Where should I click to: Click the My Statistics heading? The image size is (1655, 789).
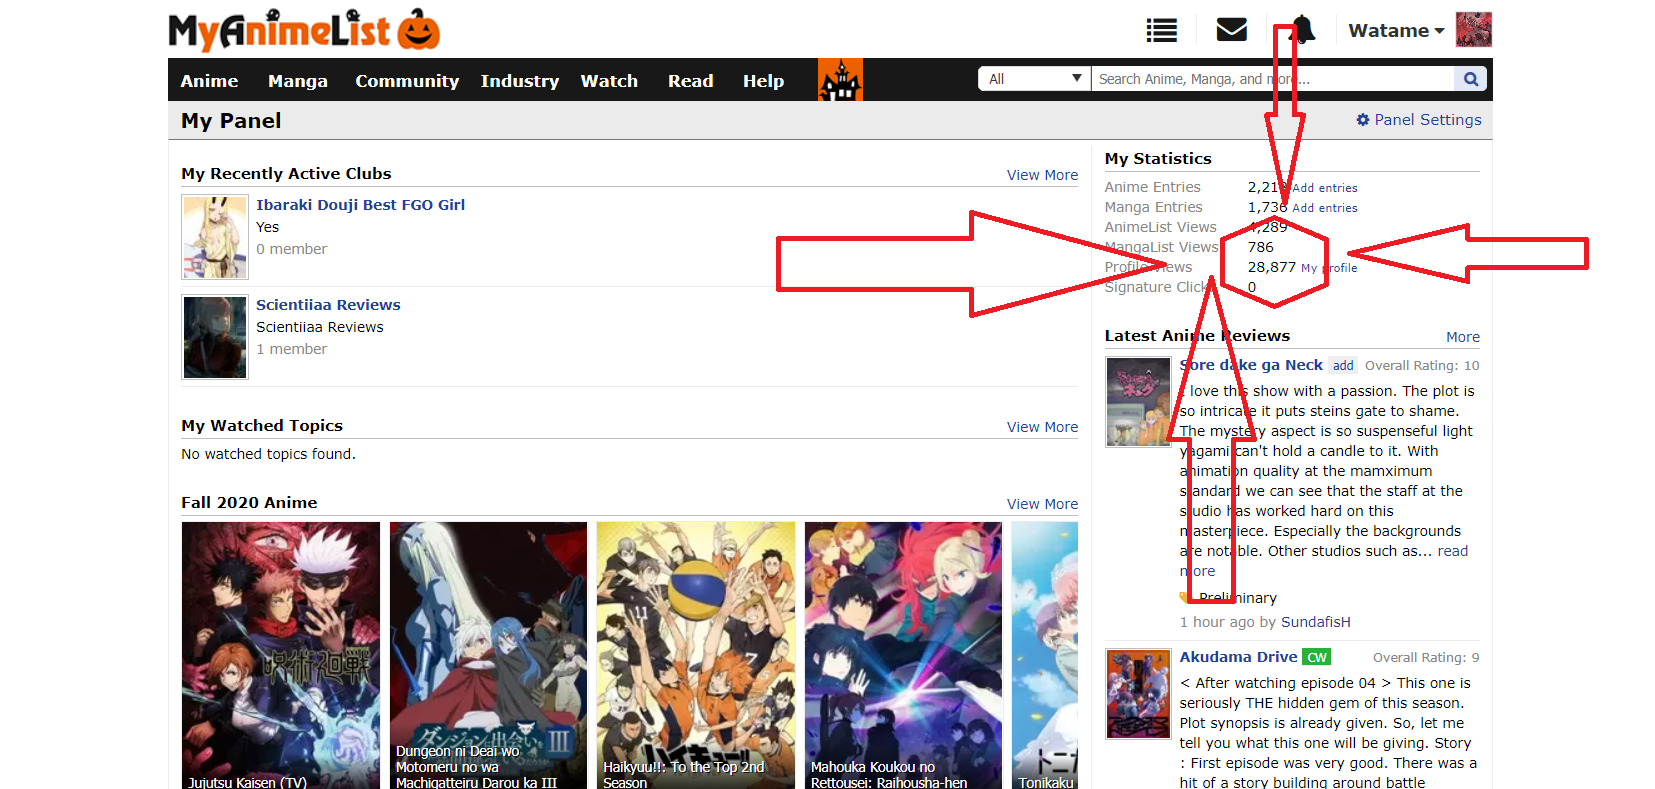[1158, 159]
